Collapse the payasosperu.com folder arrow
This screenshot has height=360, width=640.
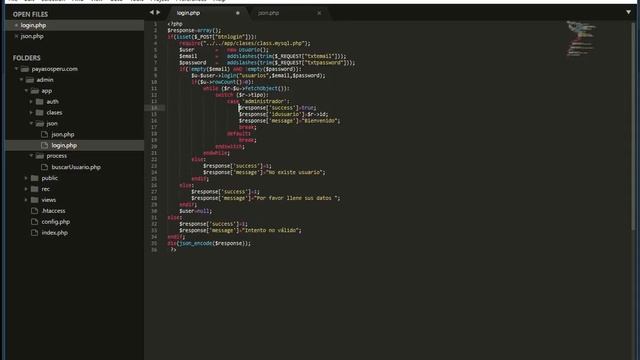(x=16, y=69)
